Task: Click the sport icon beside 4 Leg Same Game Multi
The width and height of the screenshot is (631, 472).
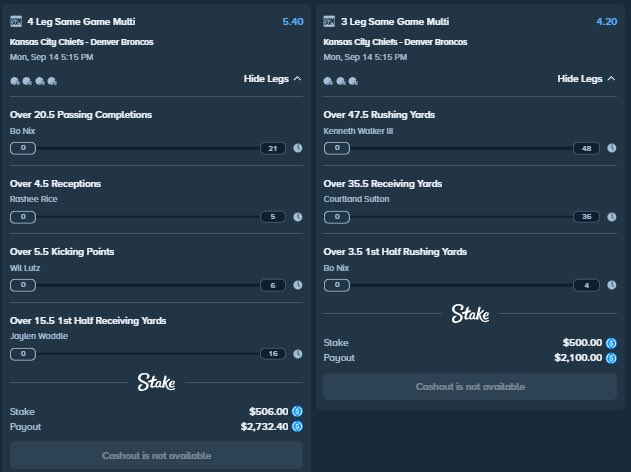Action: click(x=16, y=21)
